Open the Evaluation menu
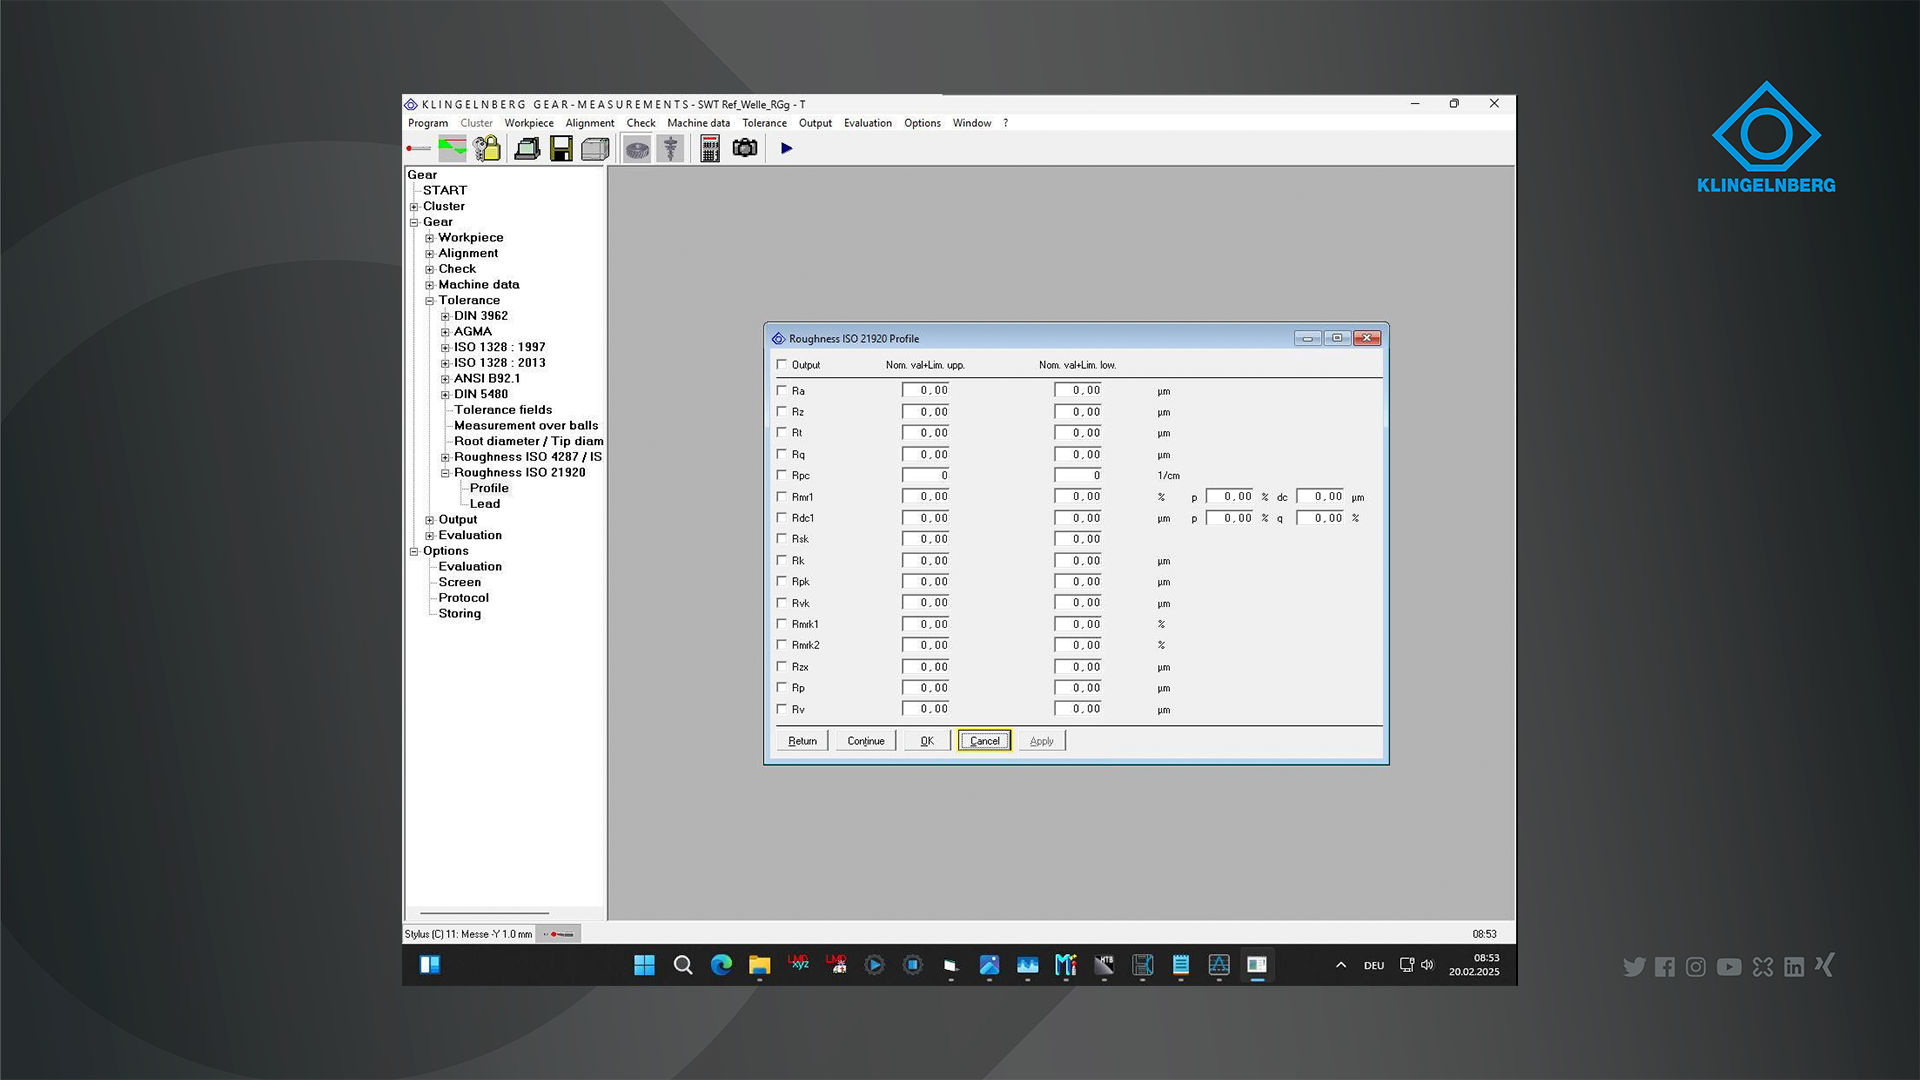Screen dimensions: 1920x1080 pos(868,123)
